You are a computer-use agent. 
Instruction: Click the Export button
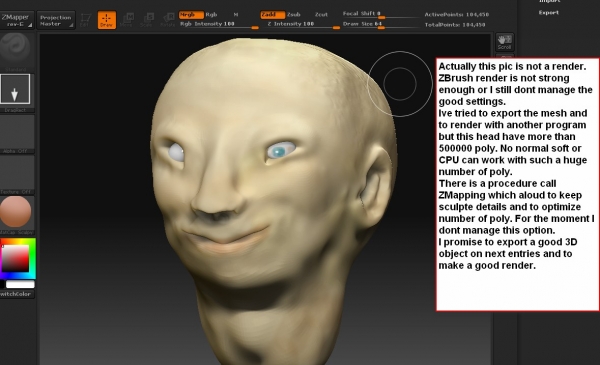pyautogui.click(x=548, y=12)
